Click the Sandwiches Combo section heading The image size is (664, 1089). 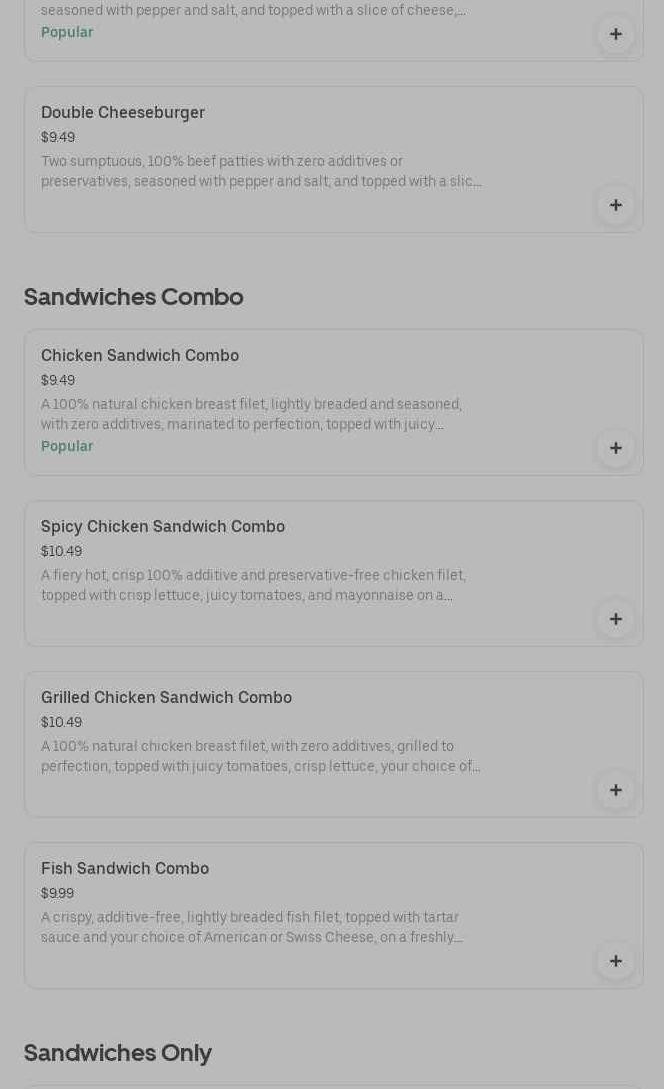133,296
